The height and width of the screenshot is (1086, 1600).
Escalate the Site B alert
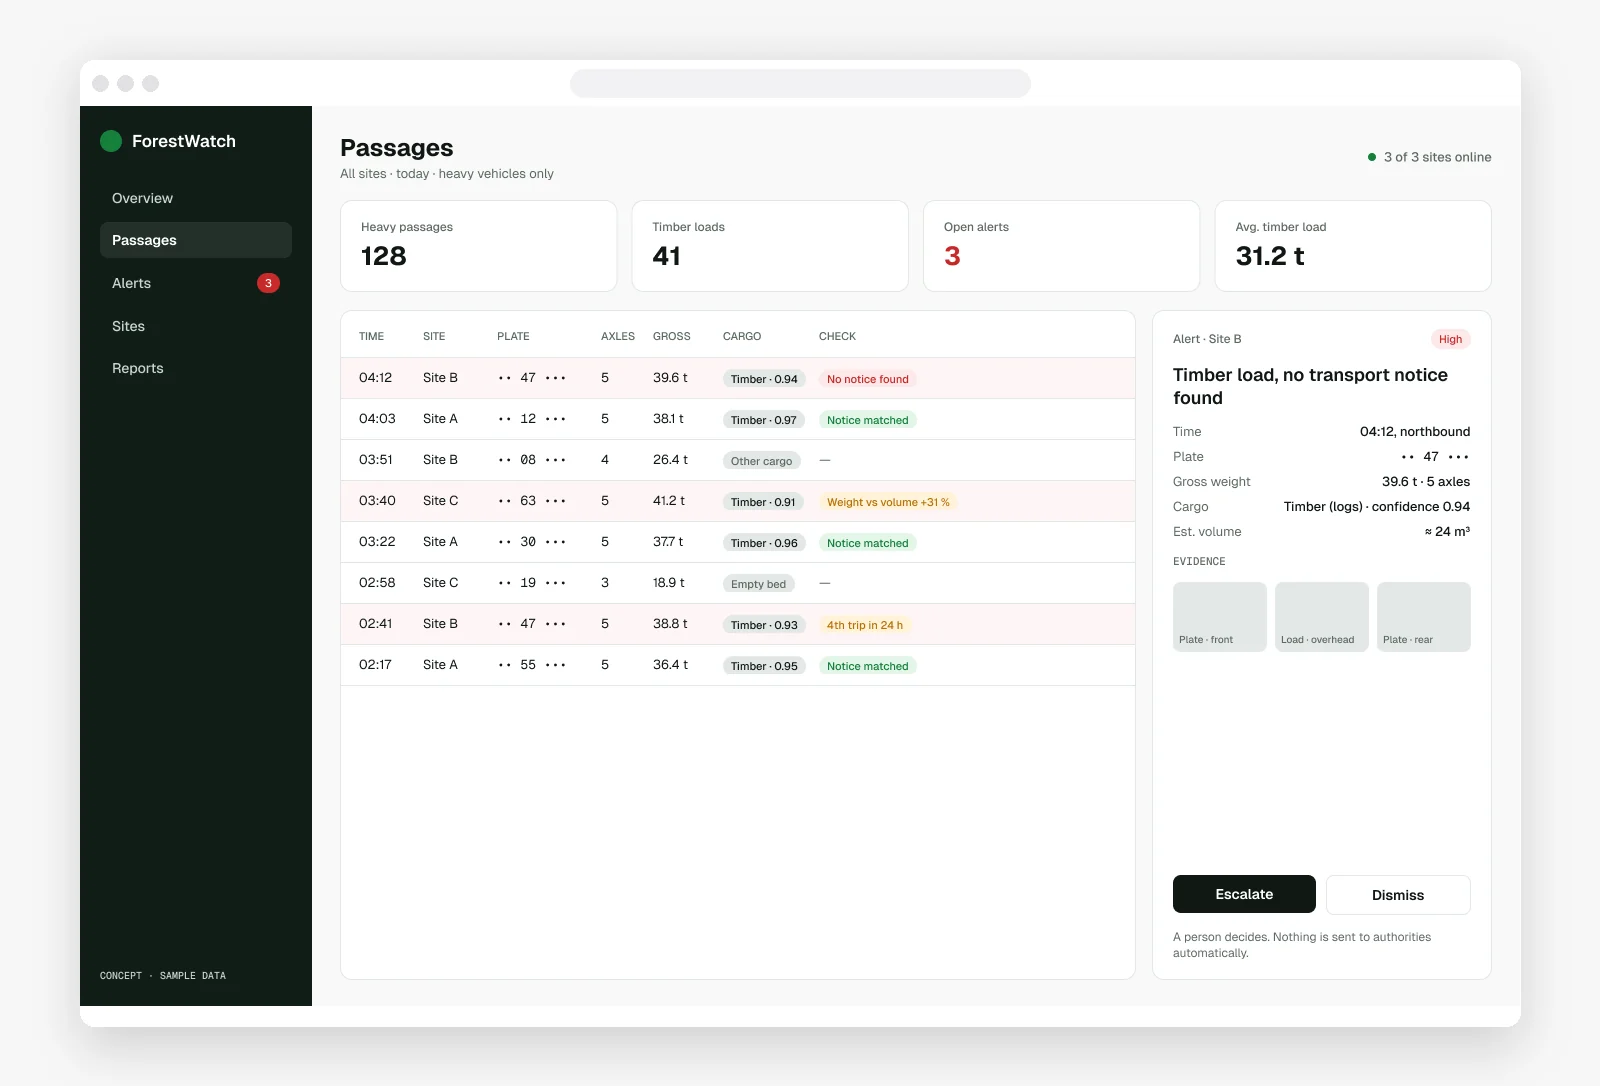pyautogui.click(x=1244, y=894)
